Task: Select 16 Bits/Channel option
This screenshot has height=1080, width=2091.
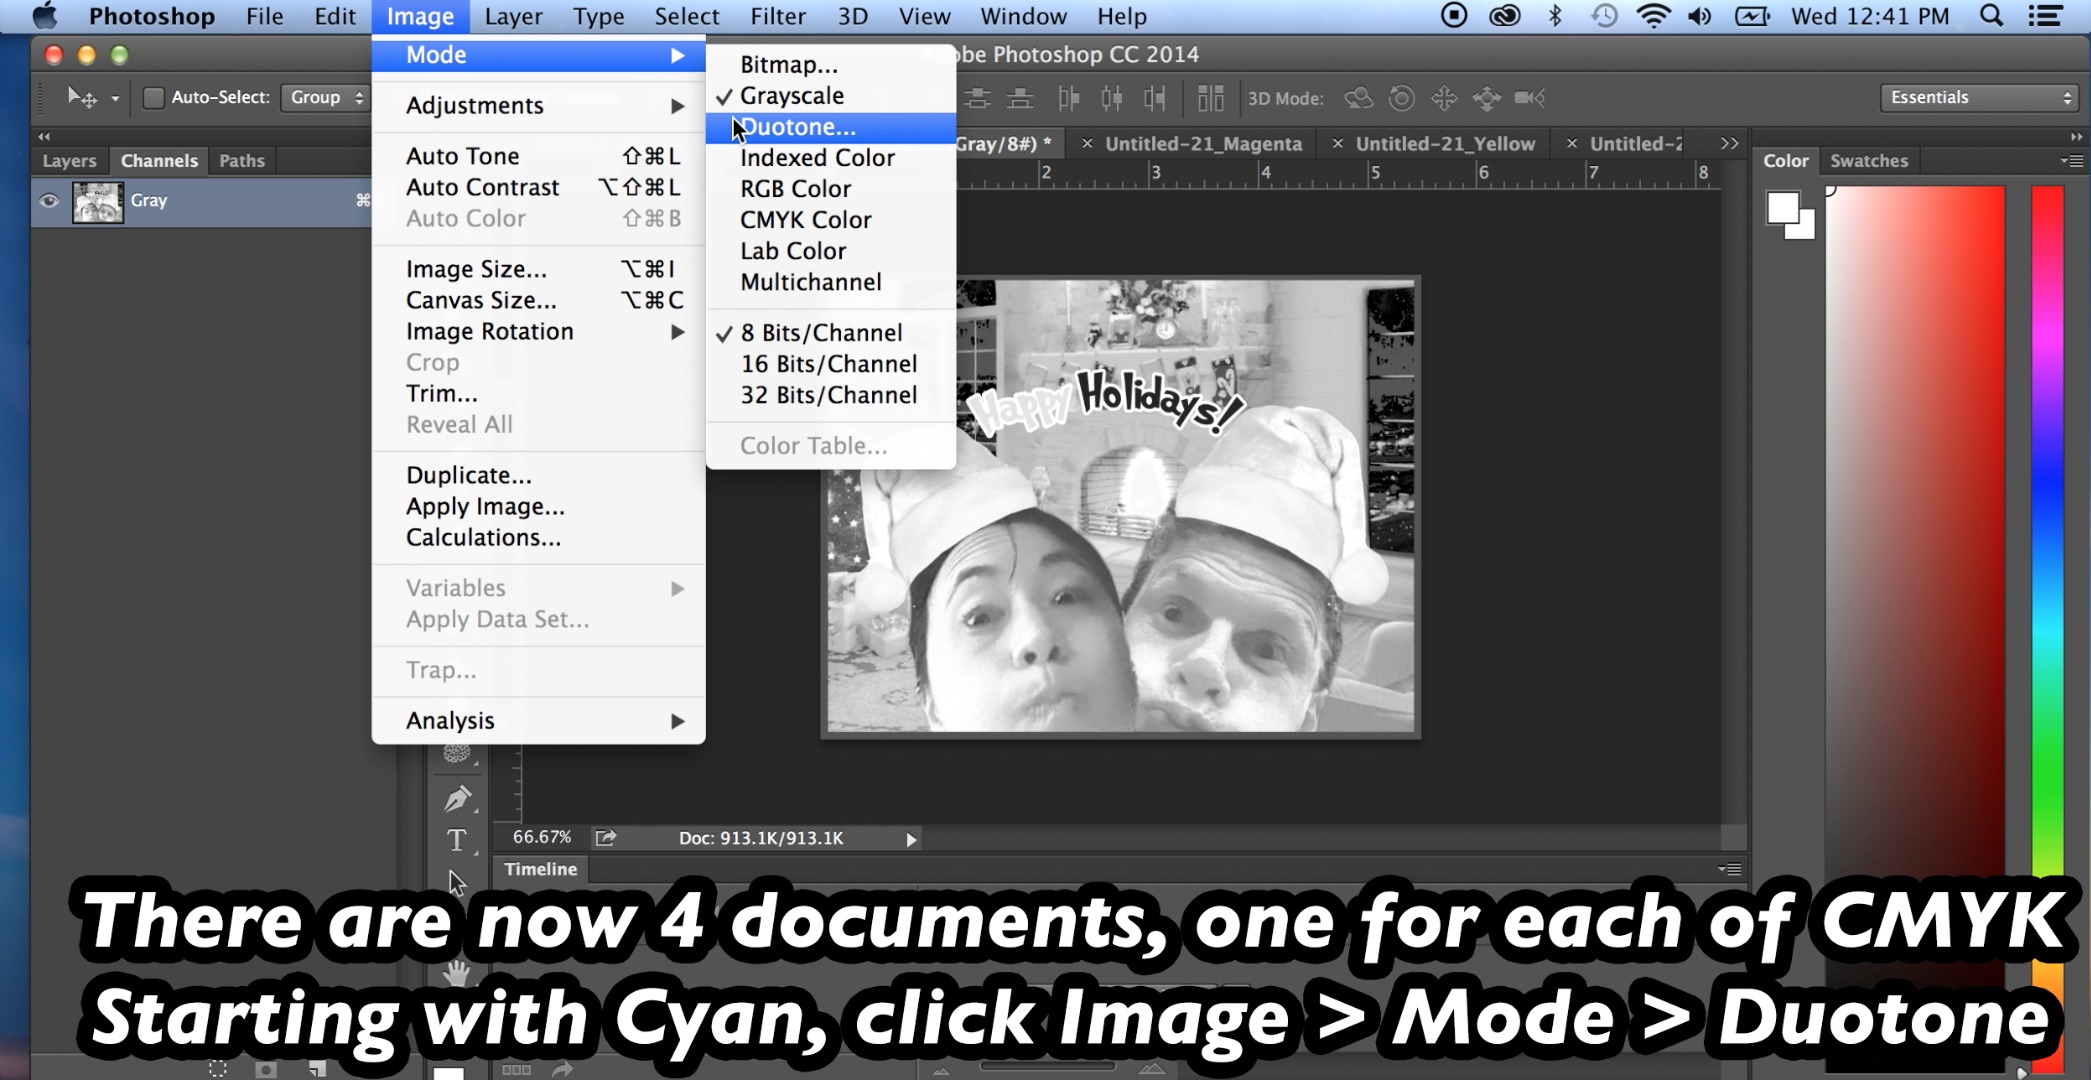Action: (x=828, y=364)
